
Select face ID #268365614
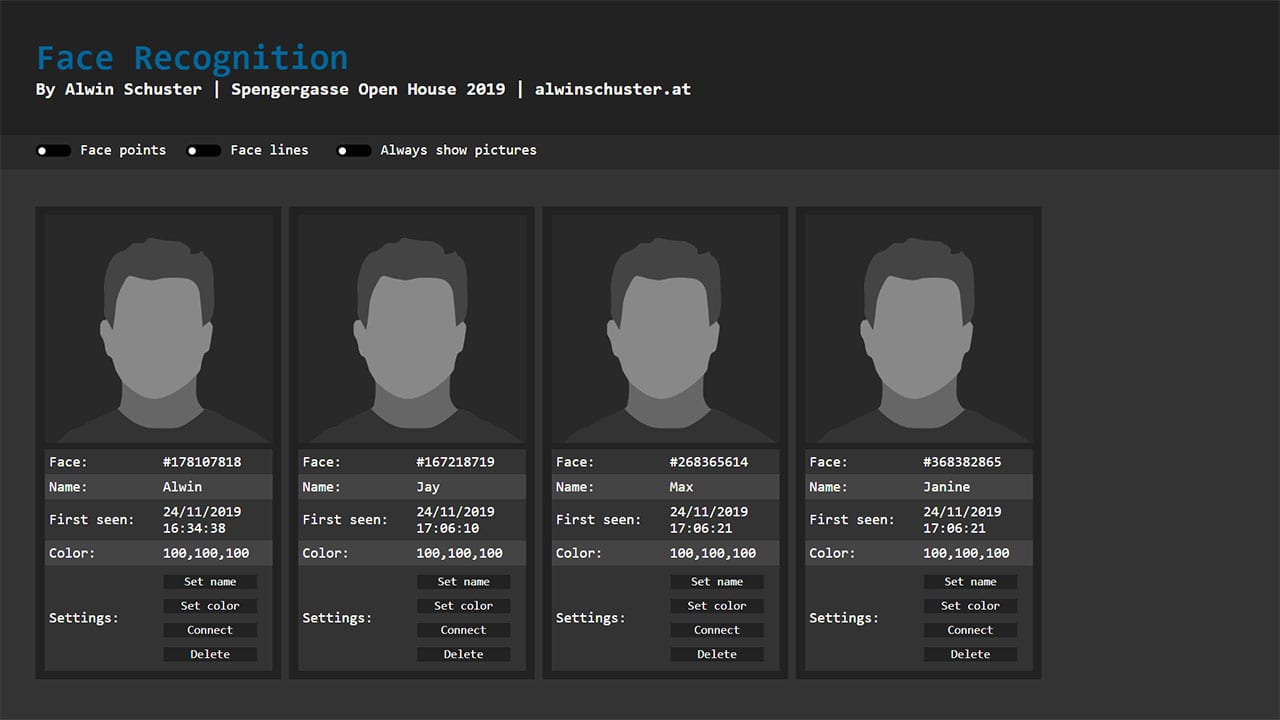[x=709, y=462]
